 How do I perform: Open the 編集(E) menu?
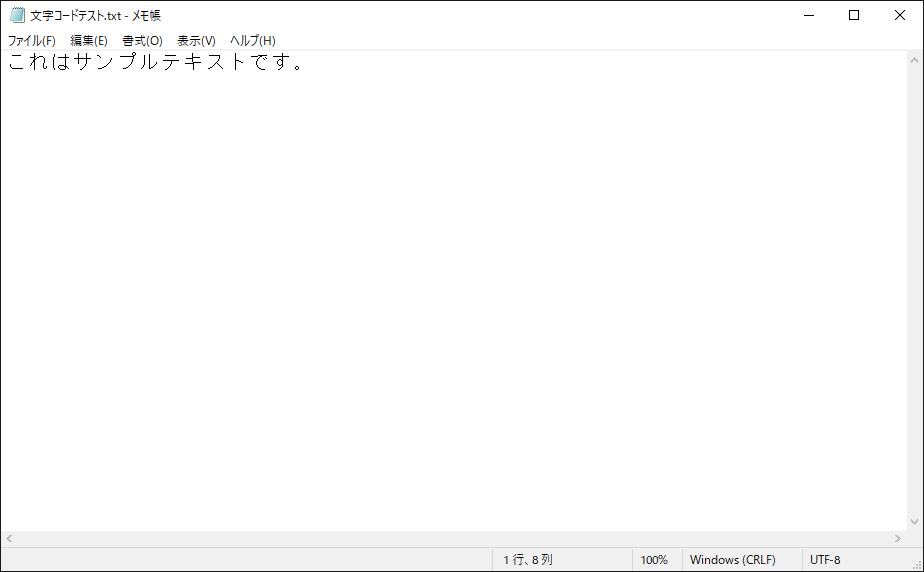(x=89, y=41)
